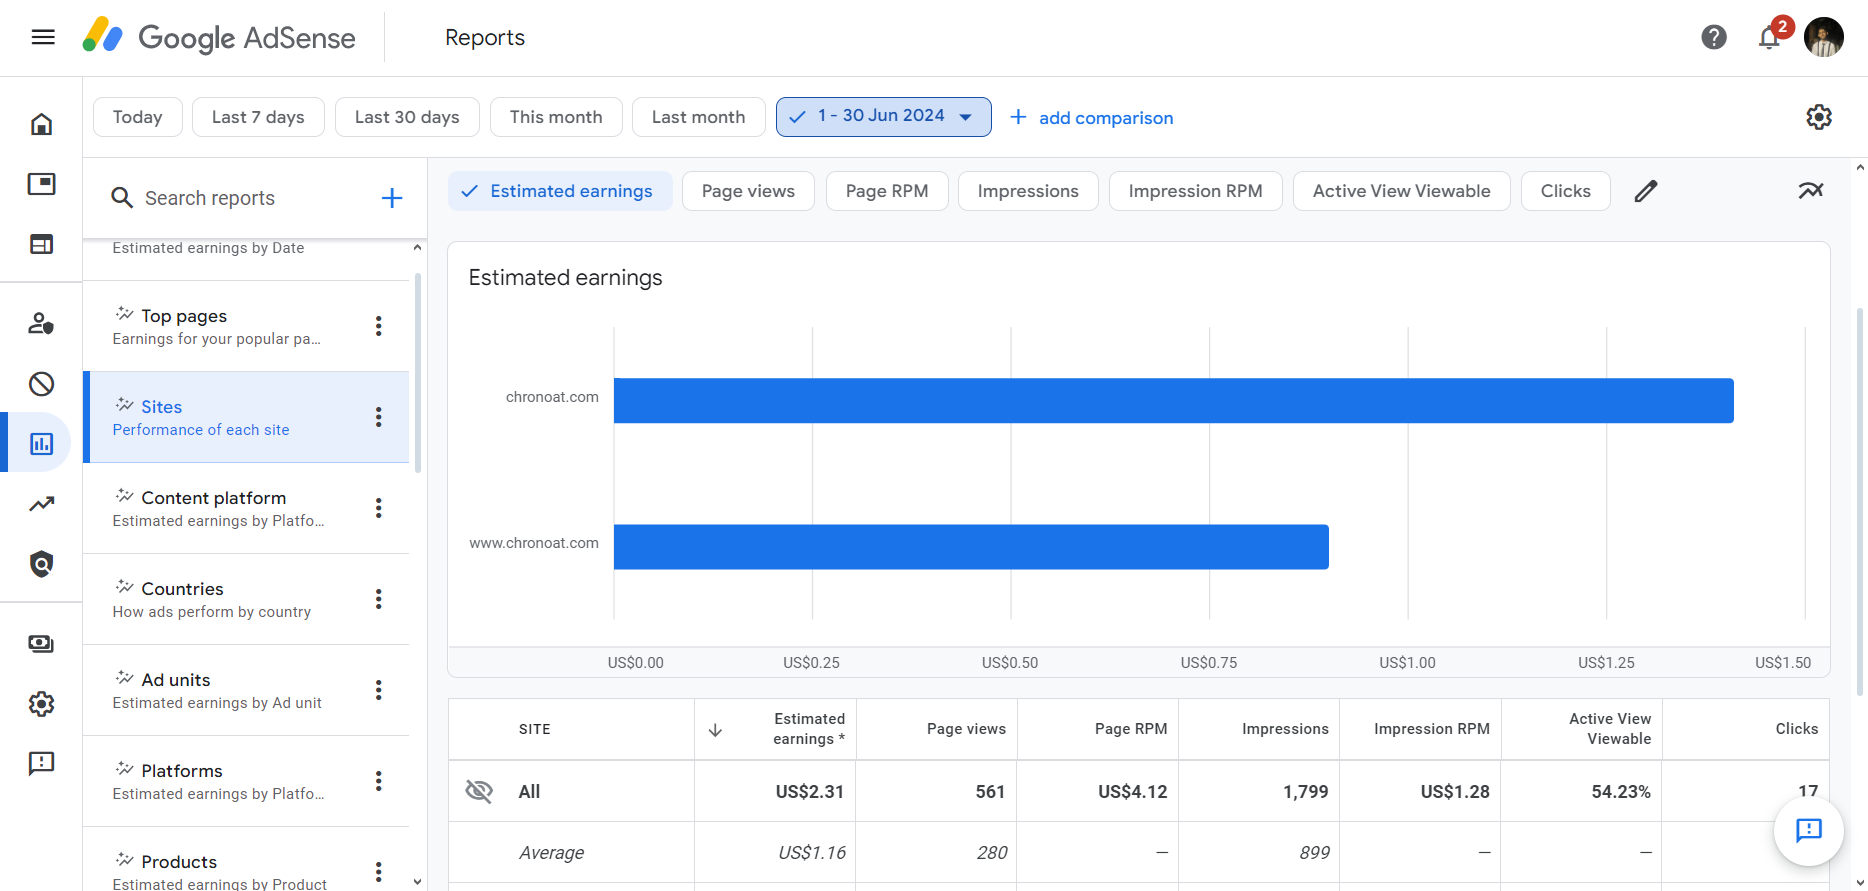The width and height of the screenshot is (1868, 891).
Task: Open options menu for Countries report
Action: (379, 599)
